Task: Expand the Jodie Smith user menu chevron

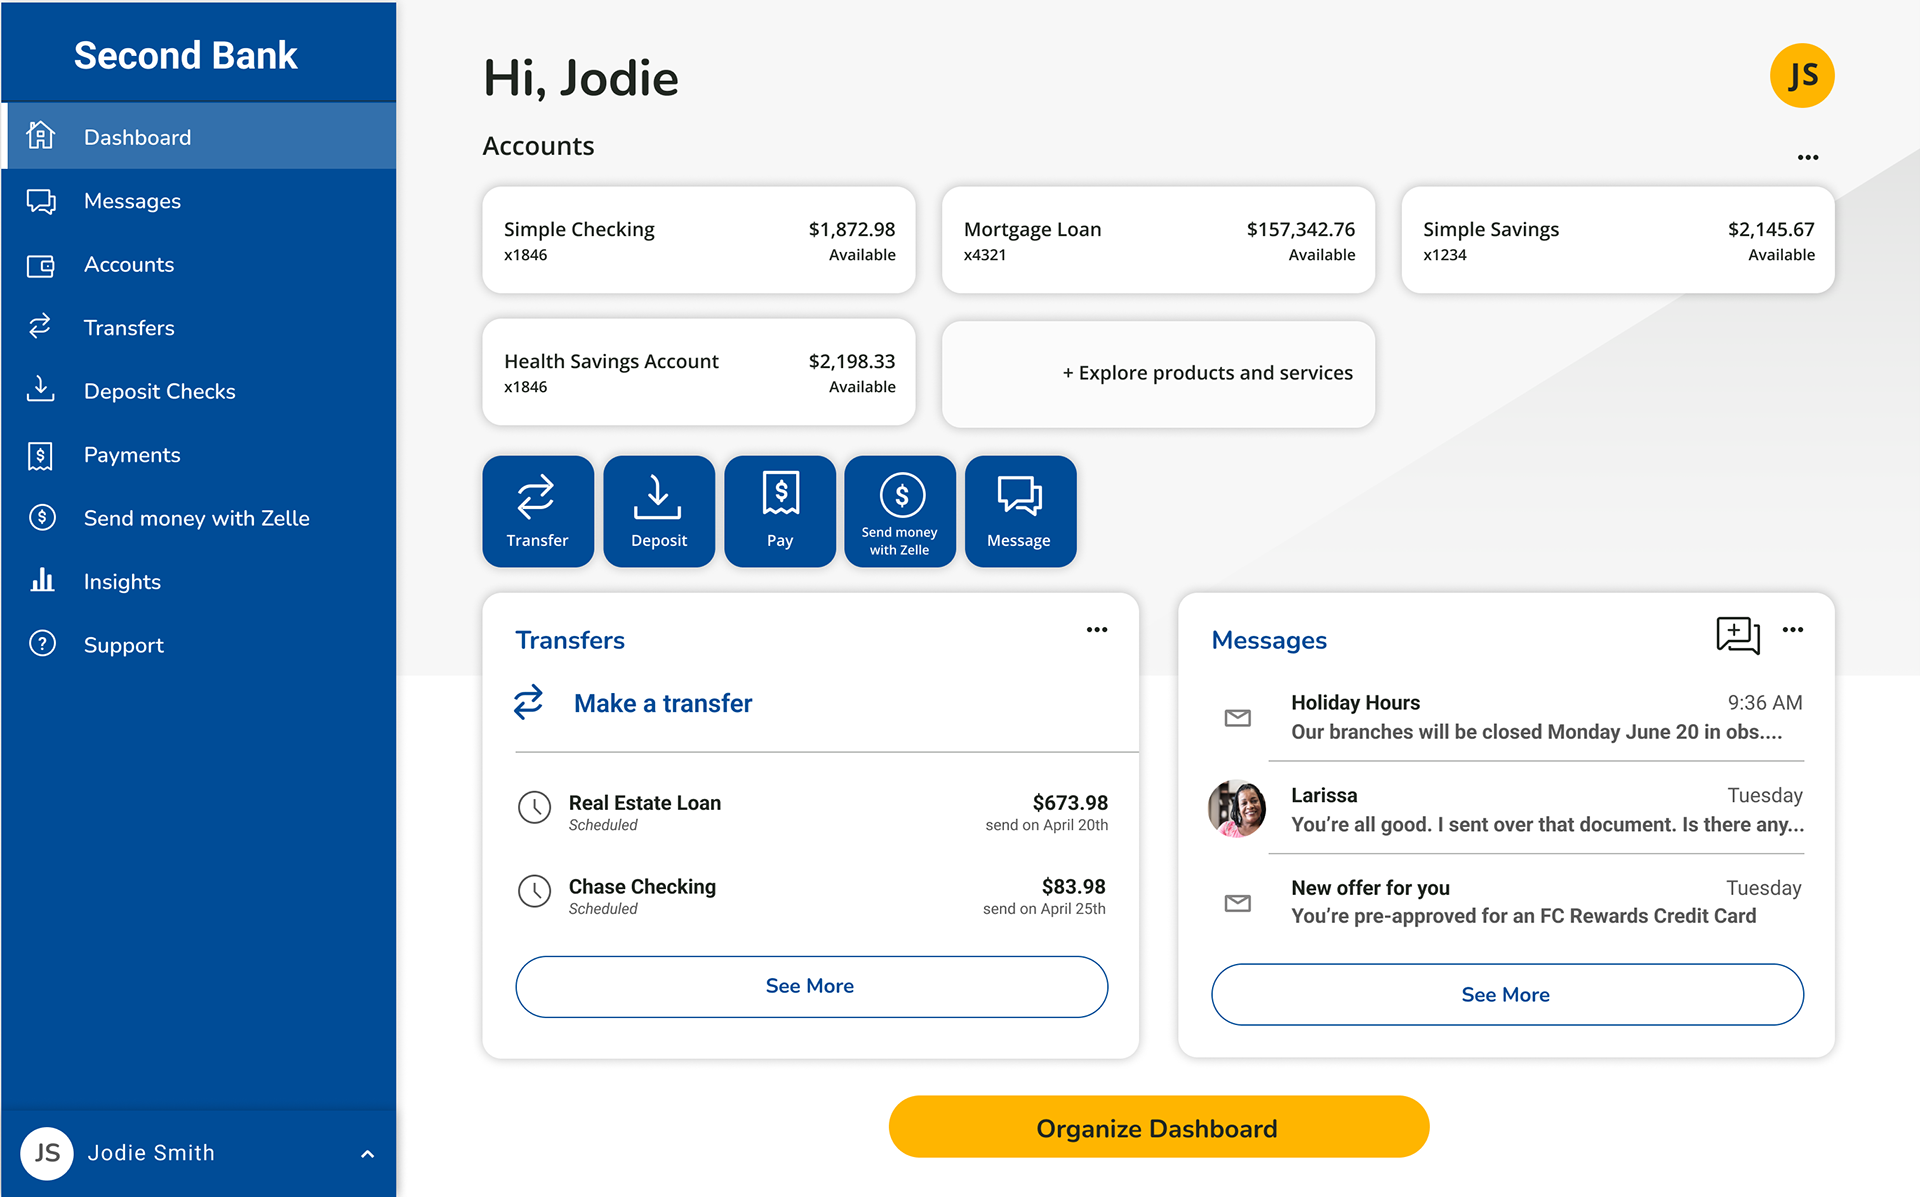Action: pyautogui.click(x=367, y=1153)
